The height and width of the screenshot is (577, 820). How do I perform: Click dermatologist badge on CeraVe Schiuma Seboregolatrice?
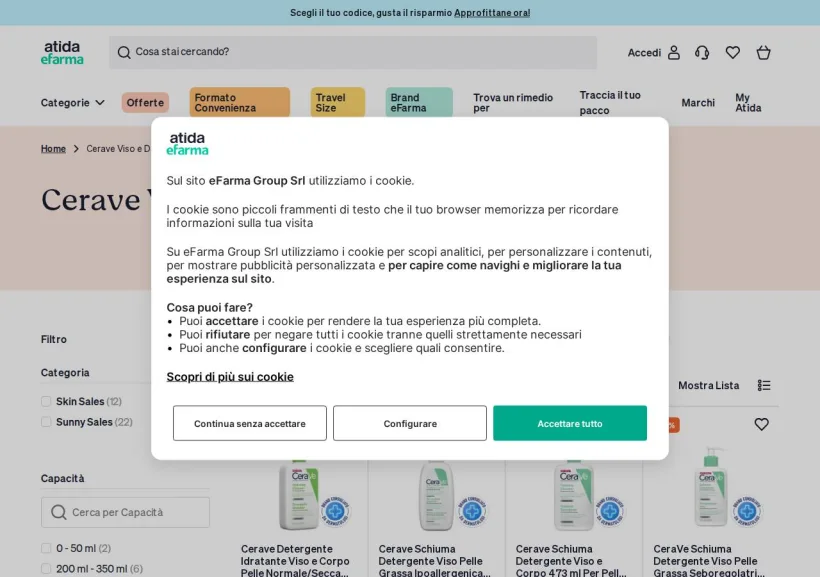click(x=747, y=511)
